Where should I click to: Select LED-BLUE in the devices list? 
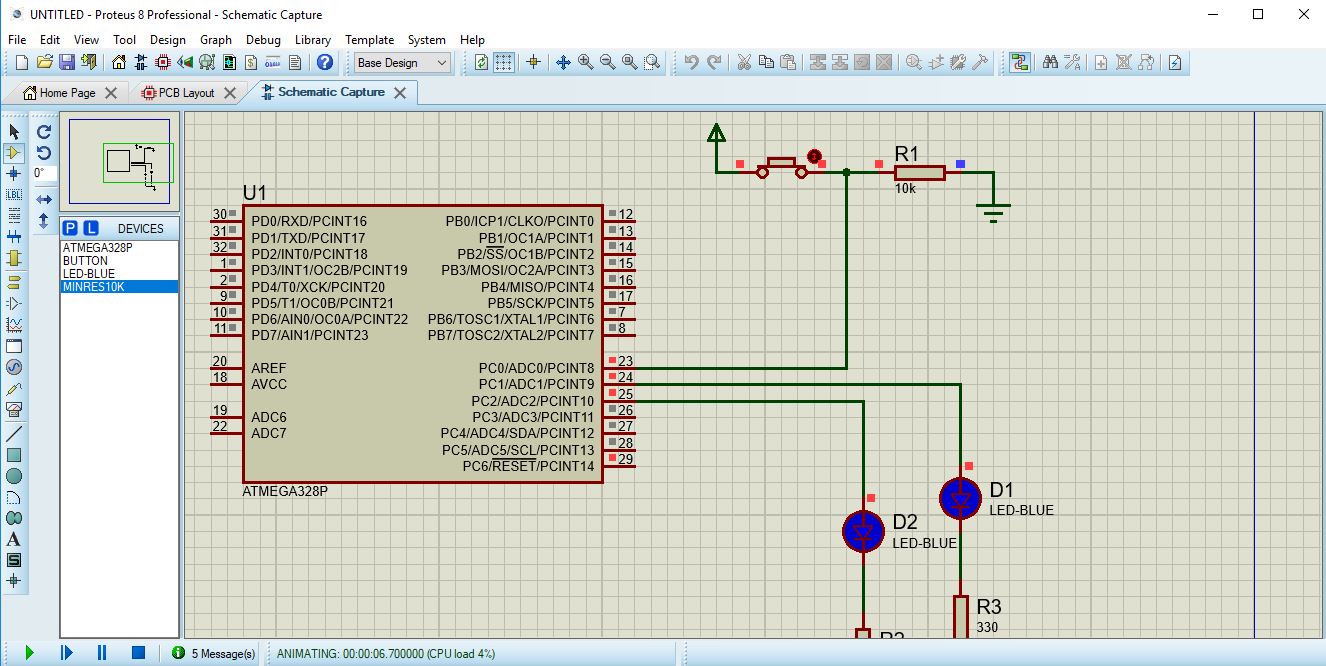point(89,273)
